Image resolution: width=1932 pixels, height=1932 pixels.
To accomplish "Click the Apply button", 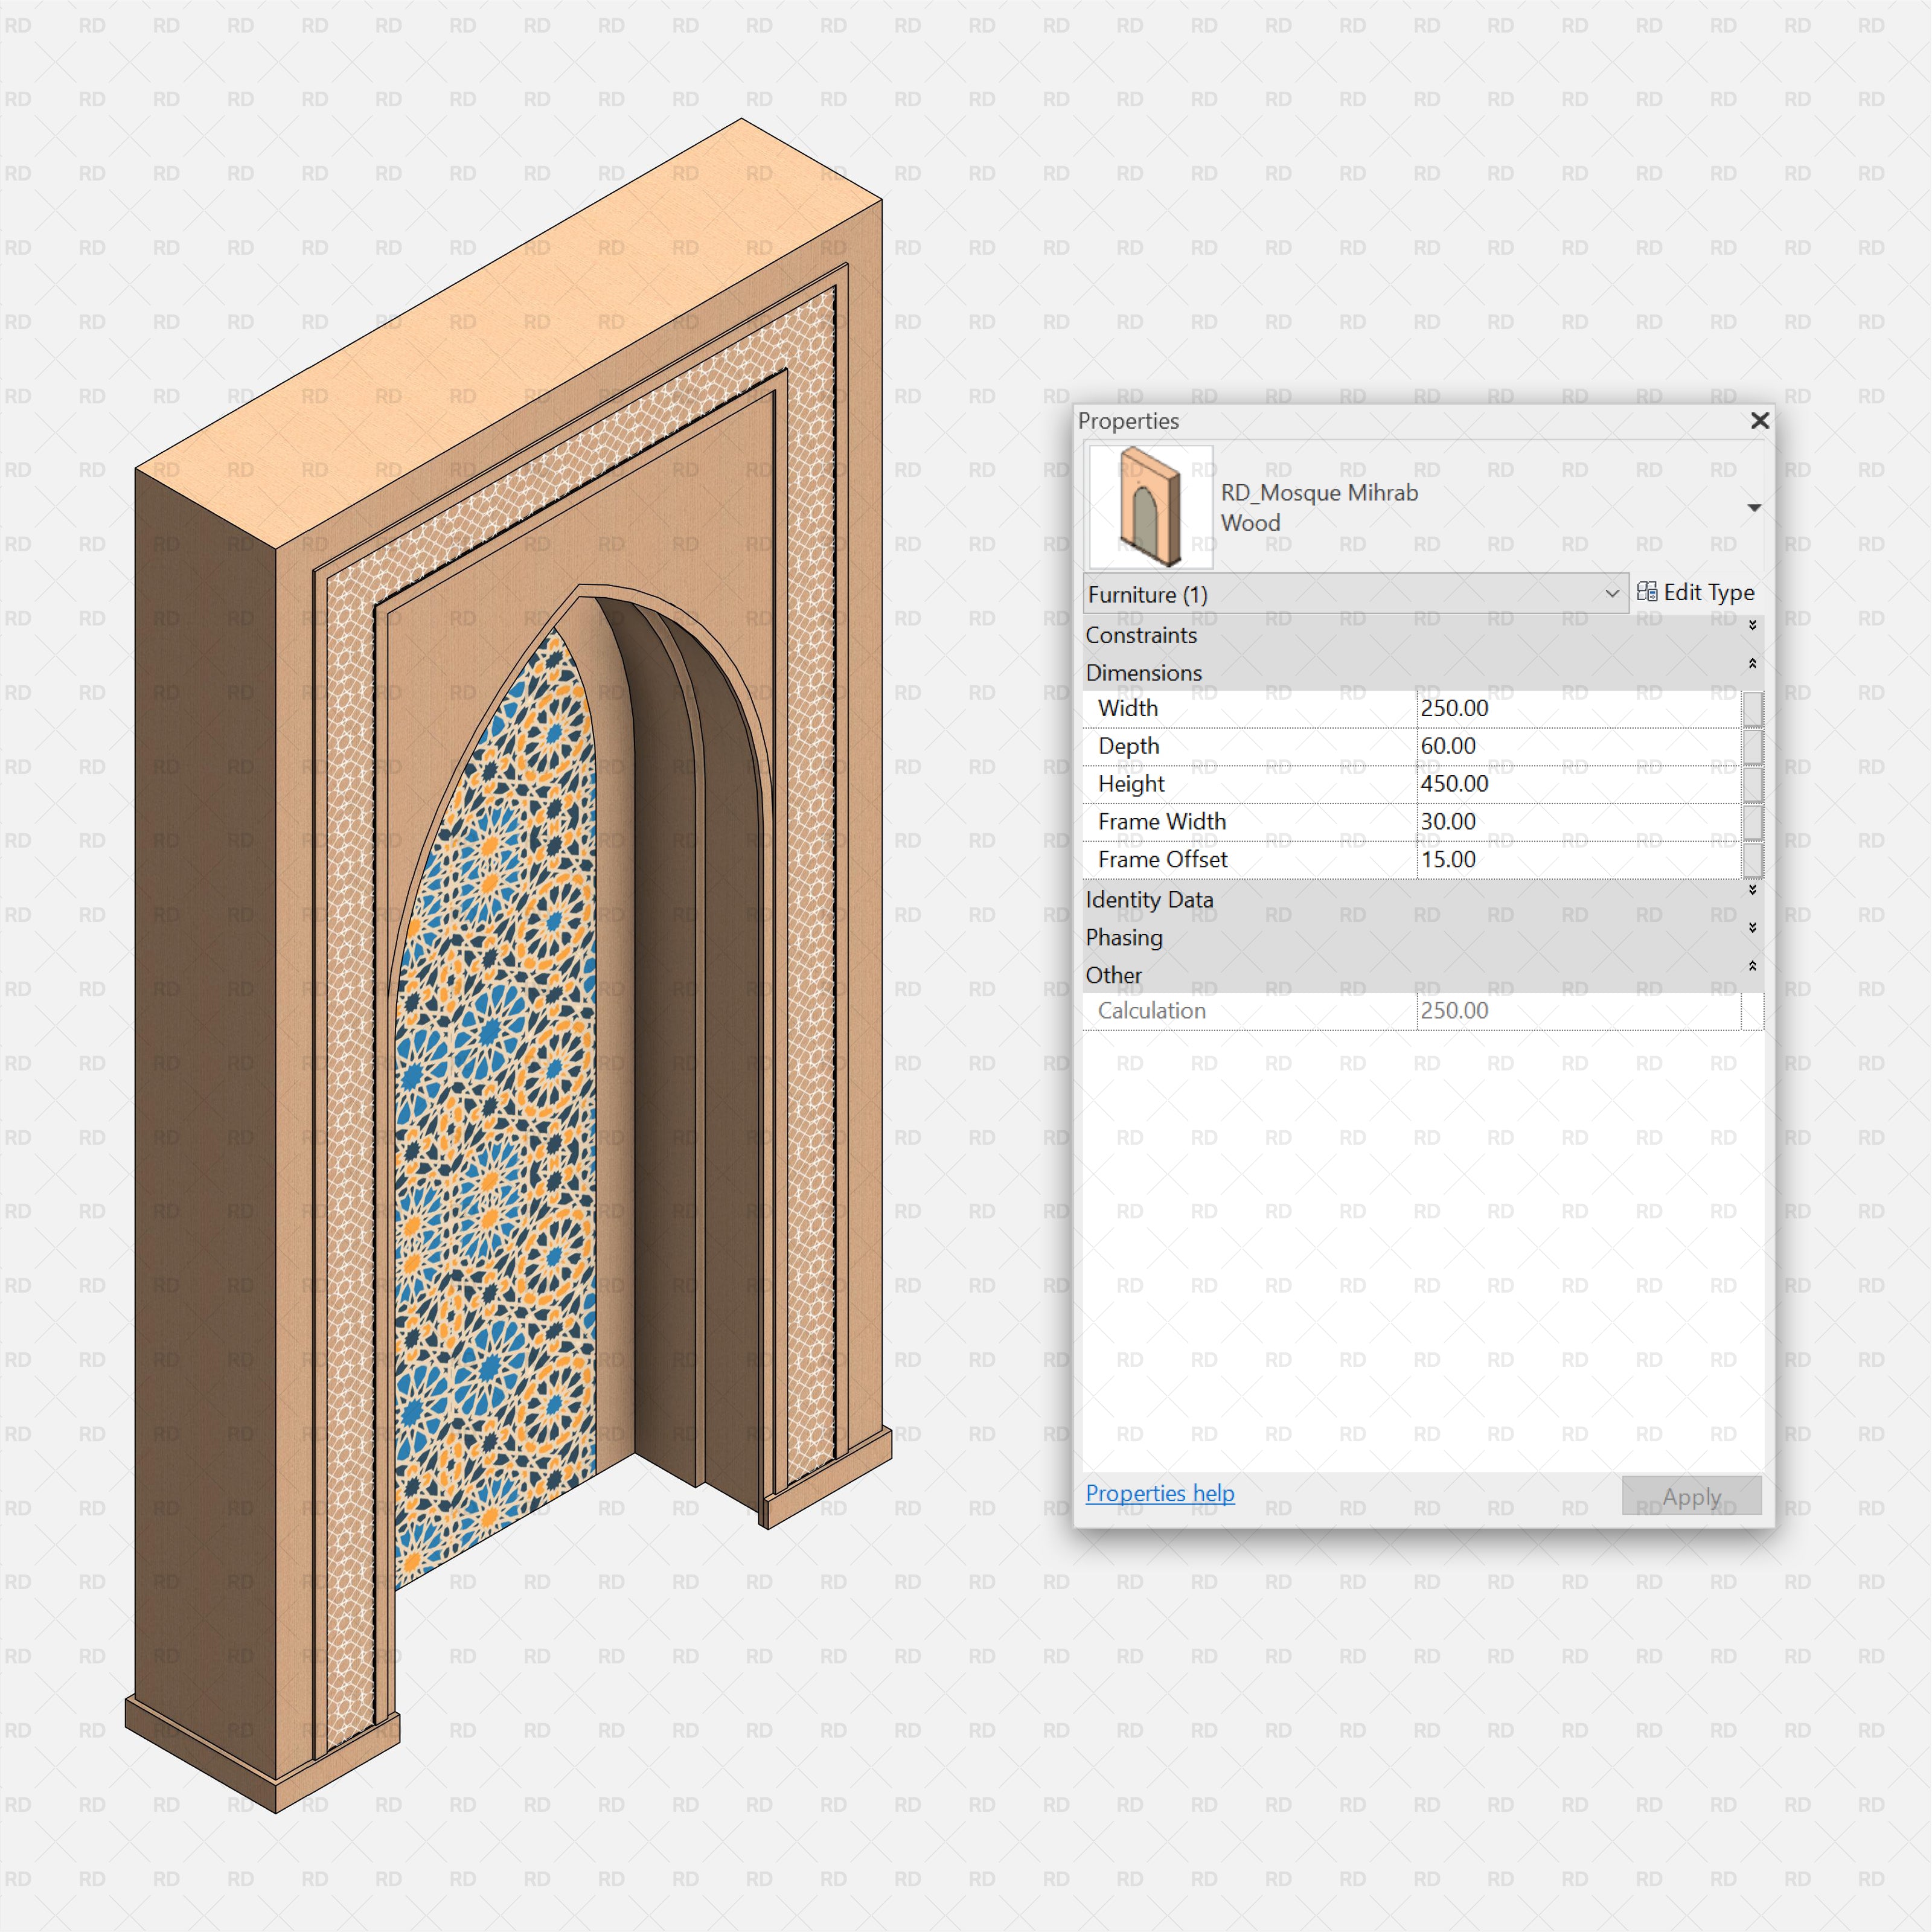I will pyautogui.click(x=1691, y=1496).
